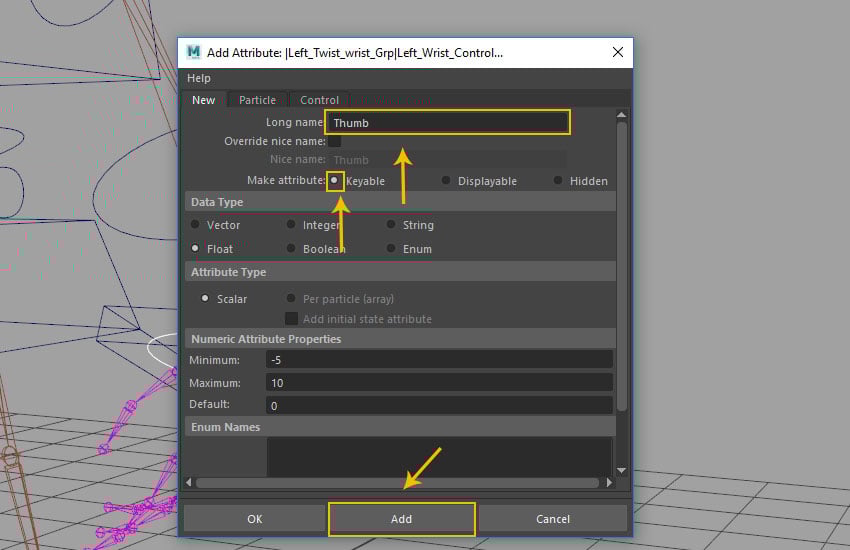Open the Help menu

pyautogui.click(x=198, y=78)
